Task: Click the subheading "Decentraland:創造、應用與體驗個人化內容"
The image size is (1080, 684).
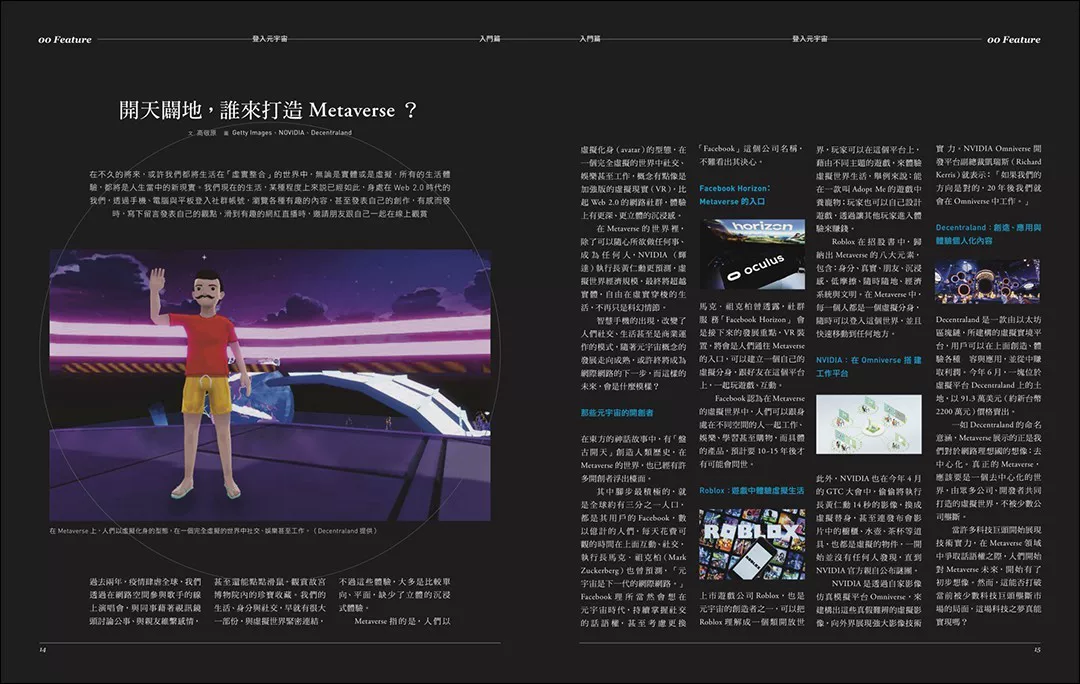Action: pos(988,234)
